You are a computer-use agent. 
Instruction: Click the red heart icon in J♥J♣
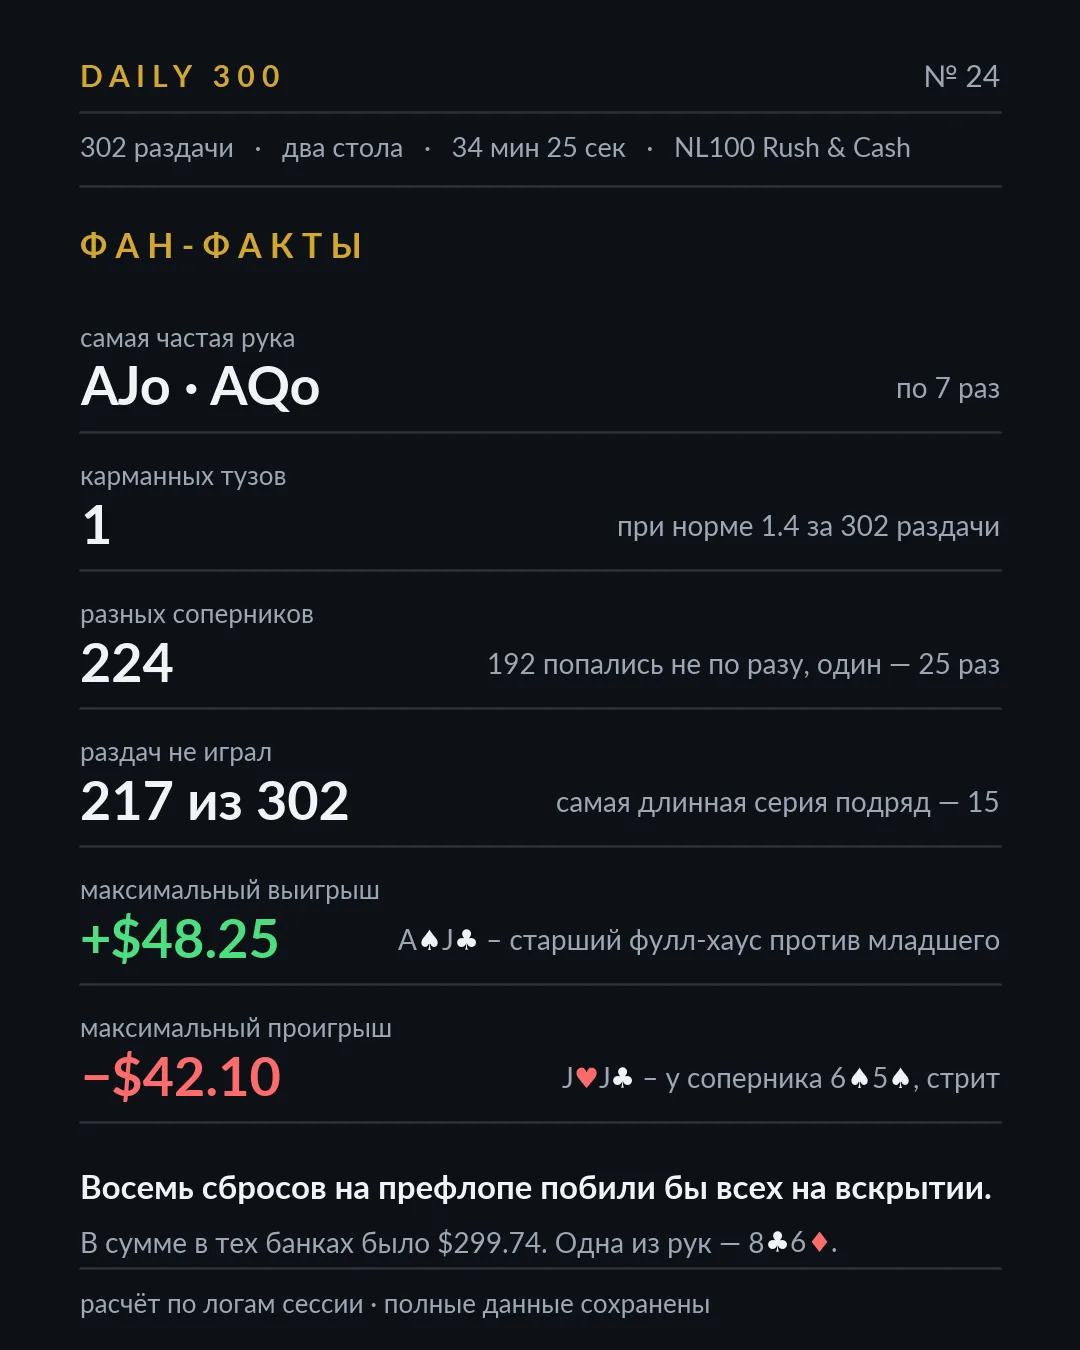586,1078
